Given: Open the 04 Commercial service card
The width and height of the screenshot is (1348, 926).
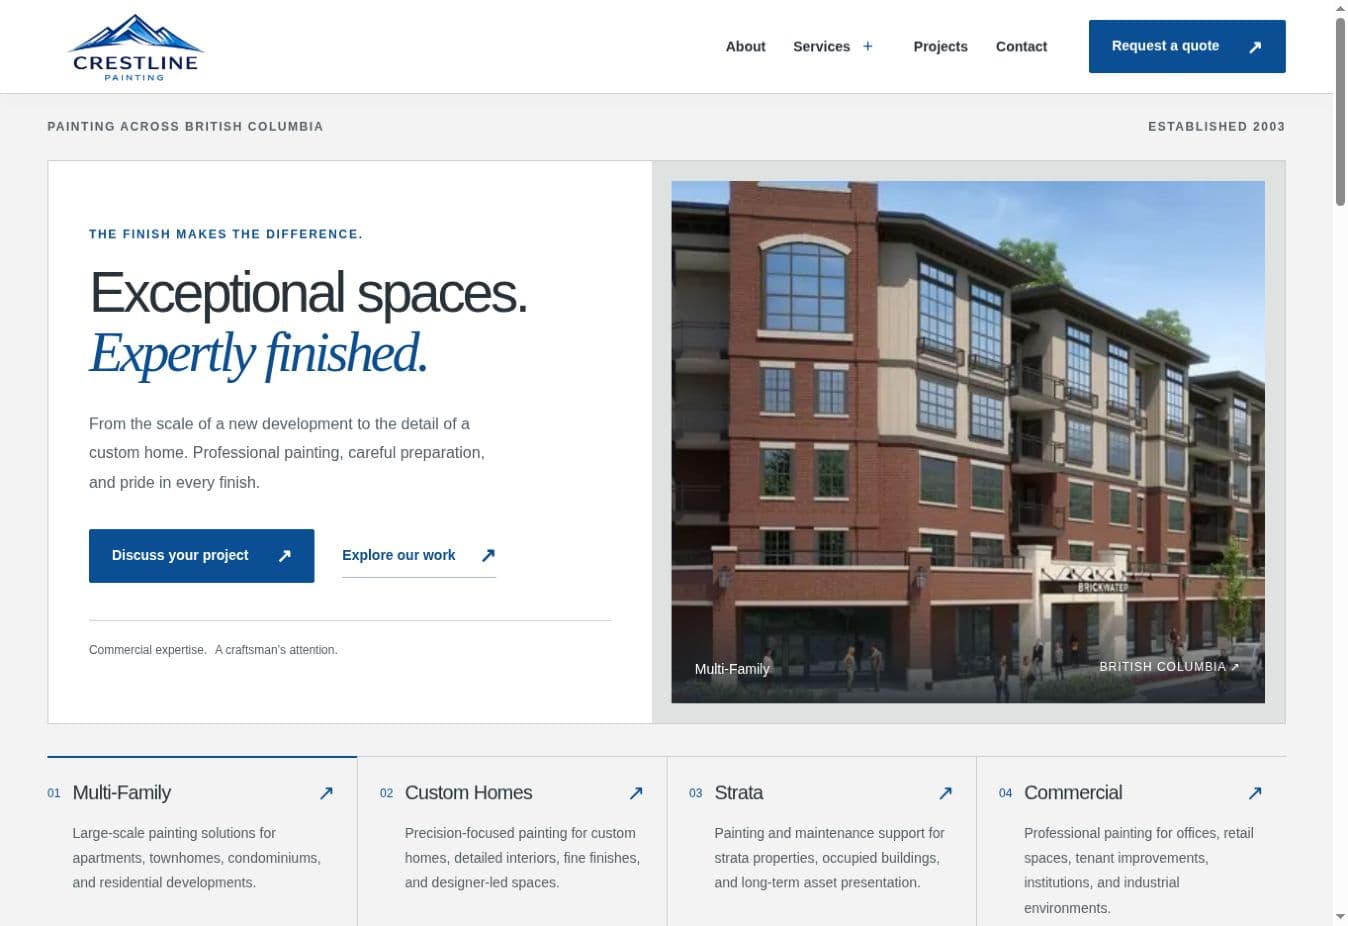Looking at the screenshot, I should coord(1131,841).
